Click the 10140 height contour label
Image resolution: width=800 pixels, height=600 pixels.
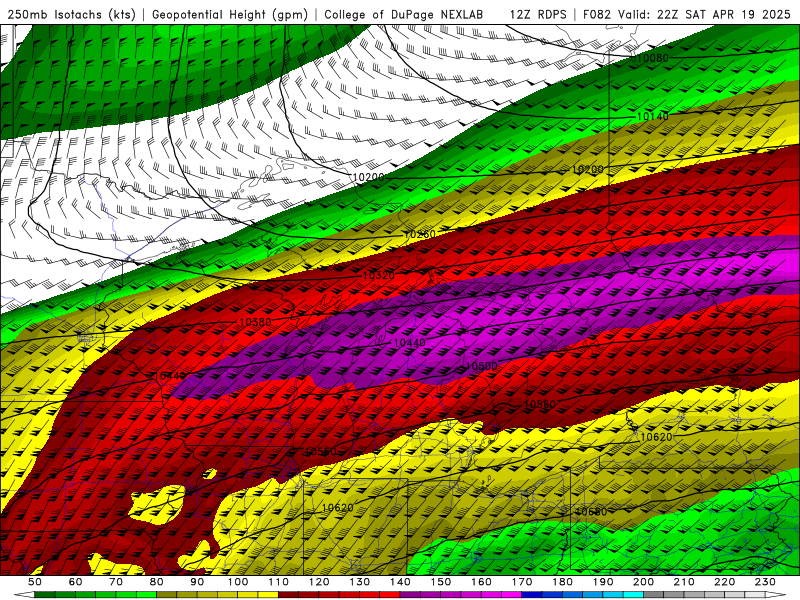(653, 117)
